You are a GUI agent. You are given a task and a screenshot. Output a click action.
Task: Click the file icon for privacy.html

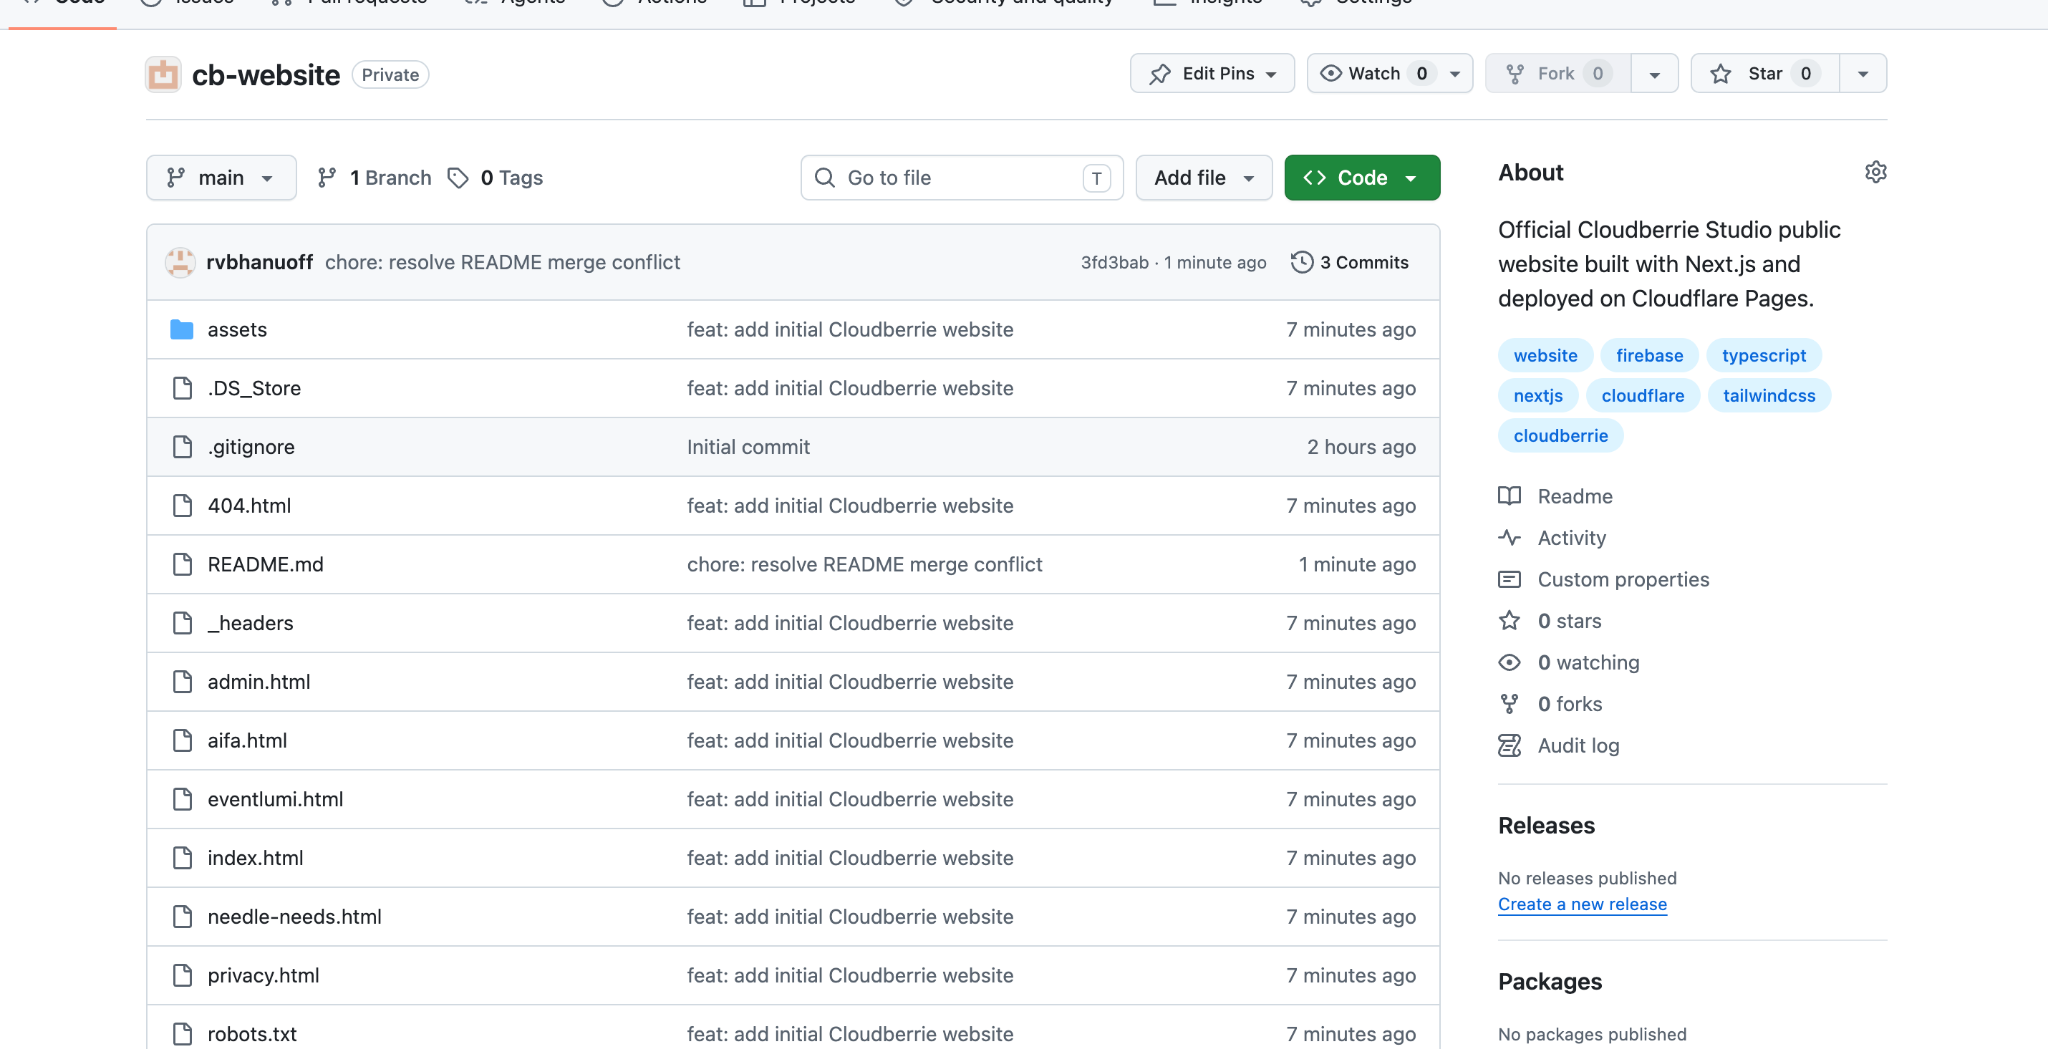182,975
